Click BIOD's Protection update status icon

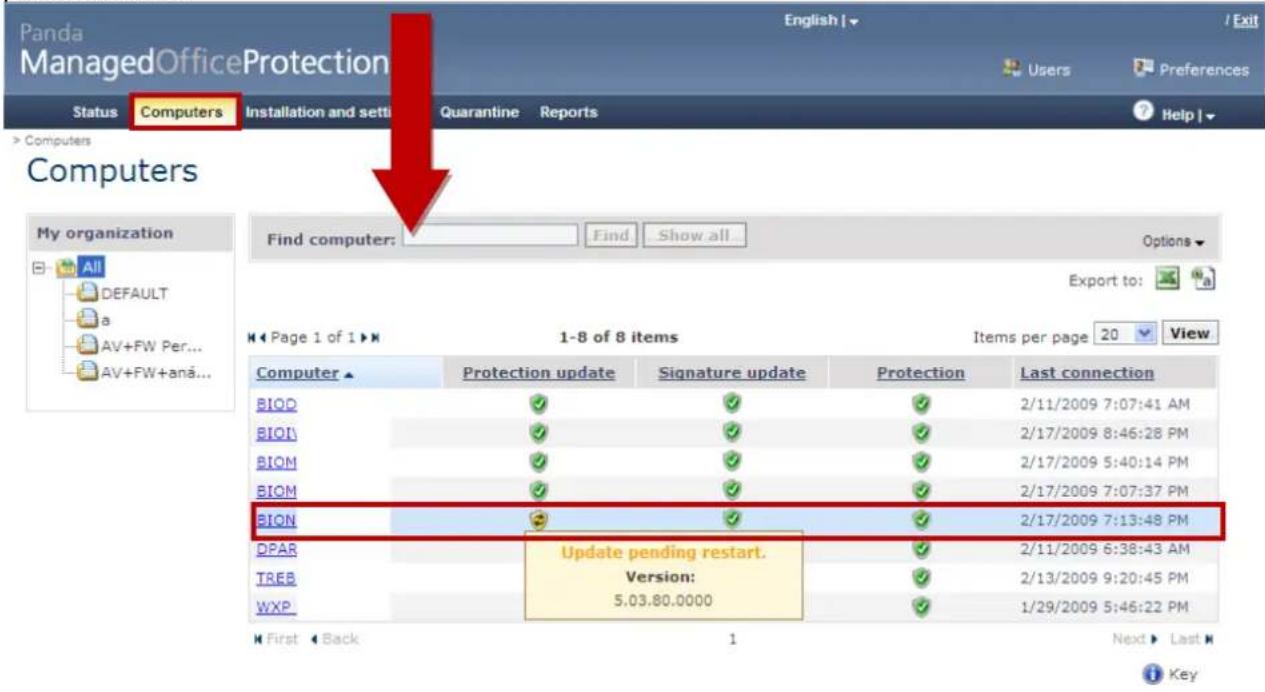(x=538, y=406)
